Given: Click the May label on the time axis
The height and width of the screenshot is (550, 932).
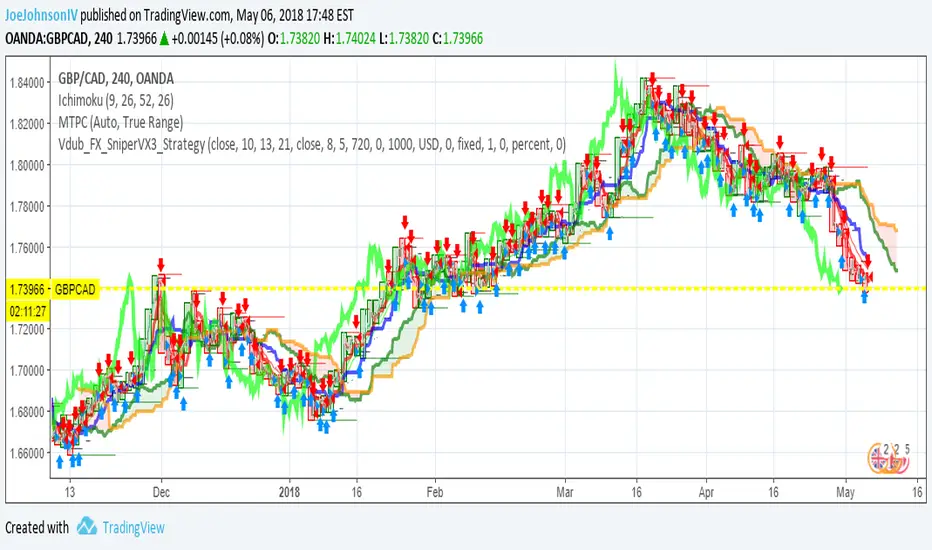Looking at the screenshot, I should (x=845, y=492).
